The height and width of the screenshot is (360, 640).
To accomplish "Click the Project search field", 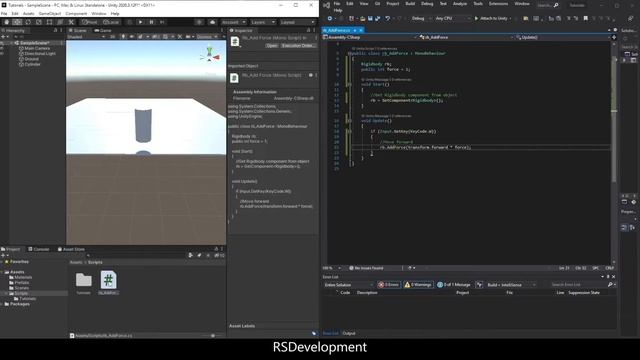I will point(136,256).
